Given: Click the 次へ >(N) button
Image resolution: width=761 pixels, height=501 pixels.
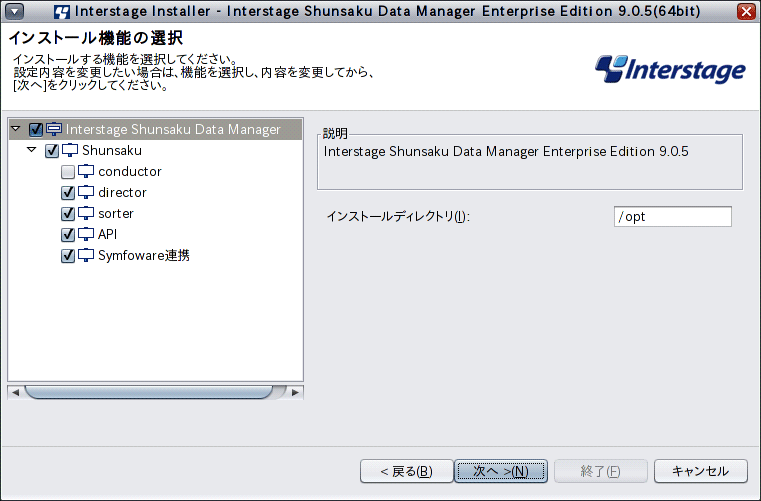Looking at the screenshot, I should point(501,471).
